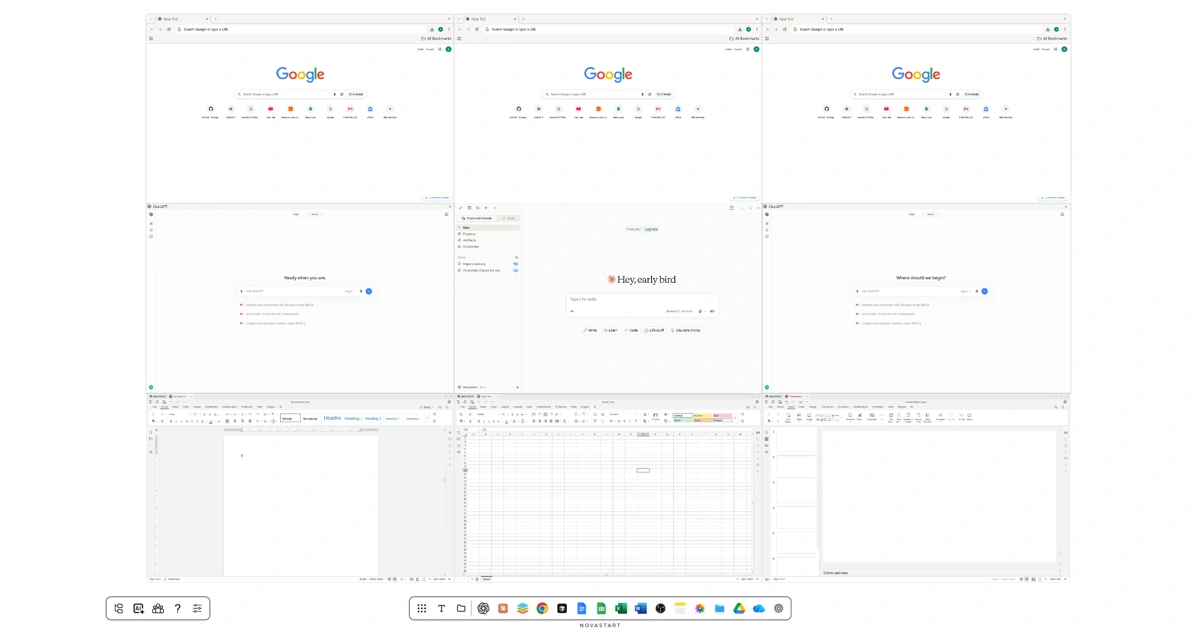Open the File tab in the document editor

click(154, 407)
